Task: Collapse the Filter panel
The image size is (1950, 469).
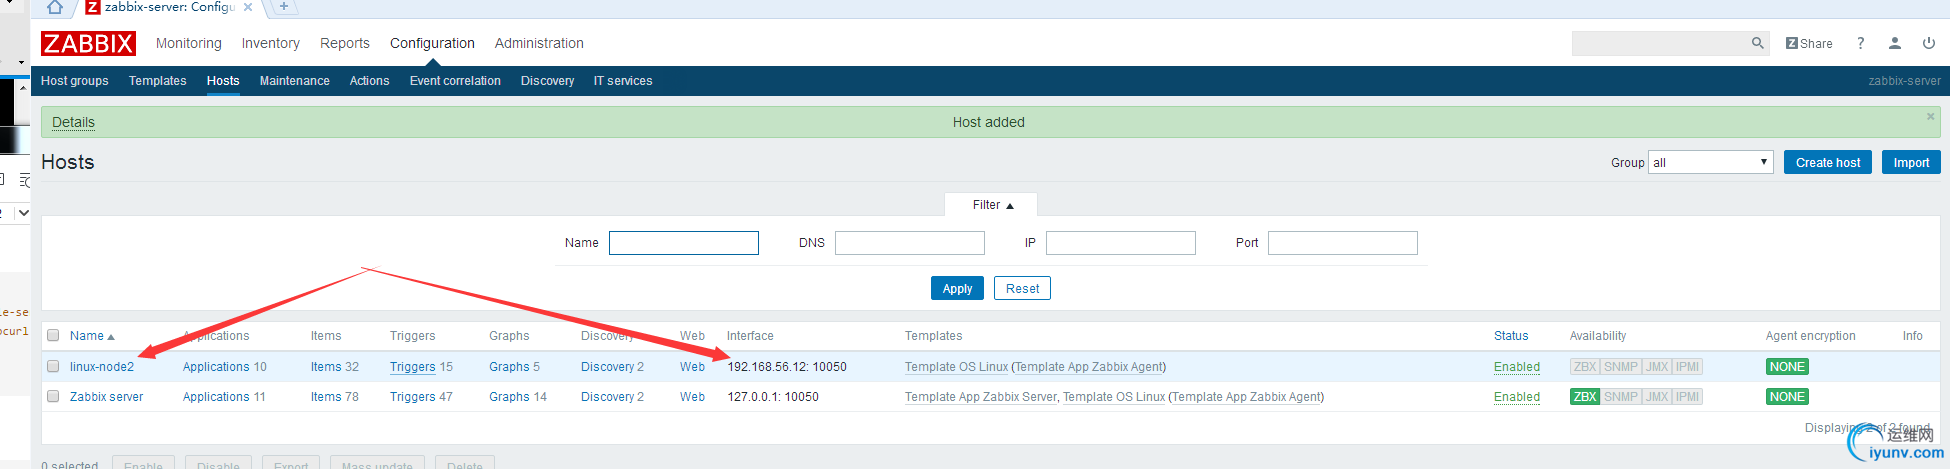Action: click(x=992, y=205)
